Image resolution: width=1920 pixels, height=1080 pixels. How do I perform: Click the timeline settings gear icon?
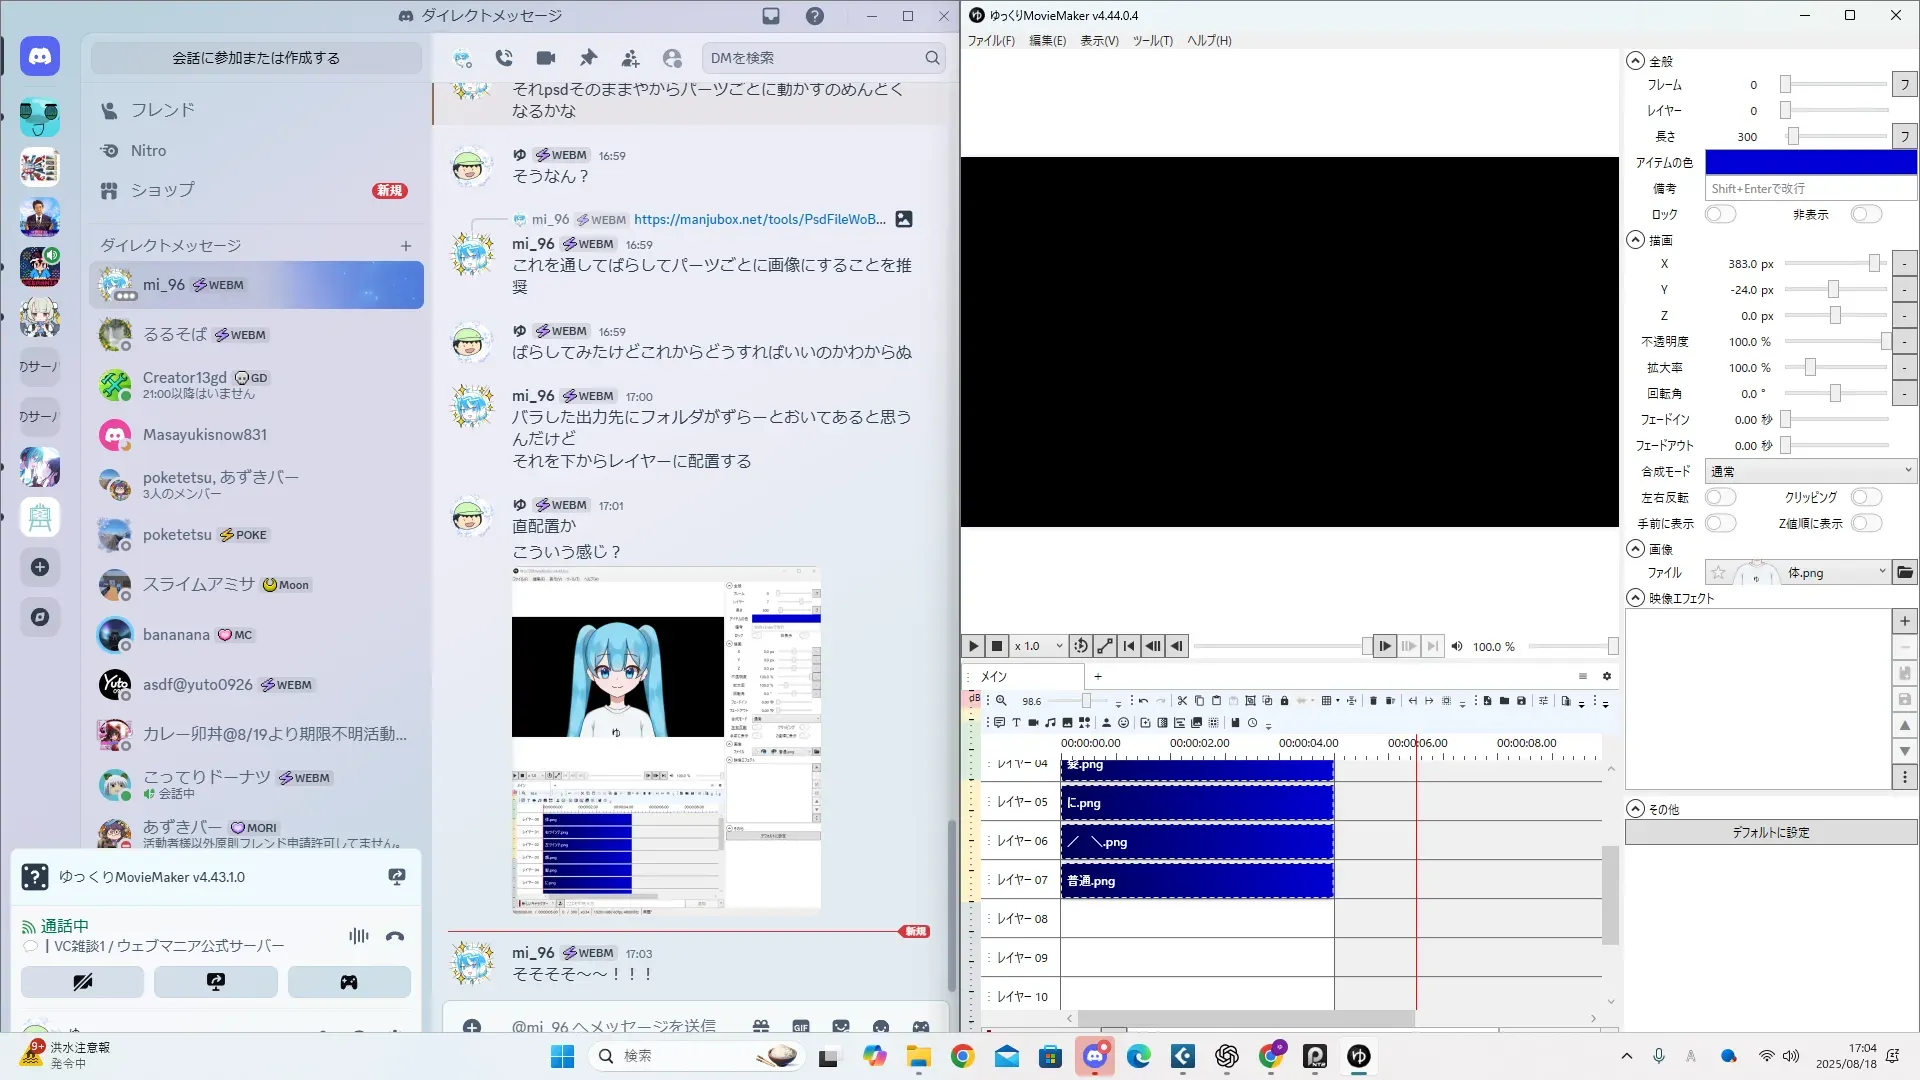[1607, 676]
